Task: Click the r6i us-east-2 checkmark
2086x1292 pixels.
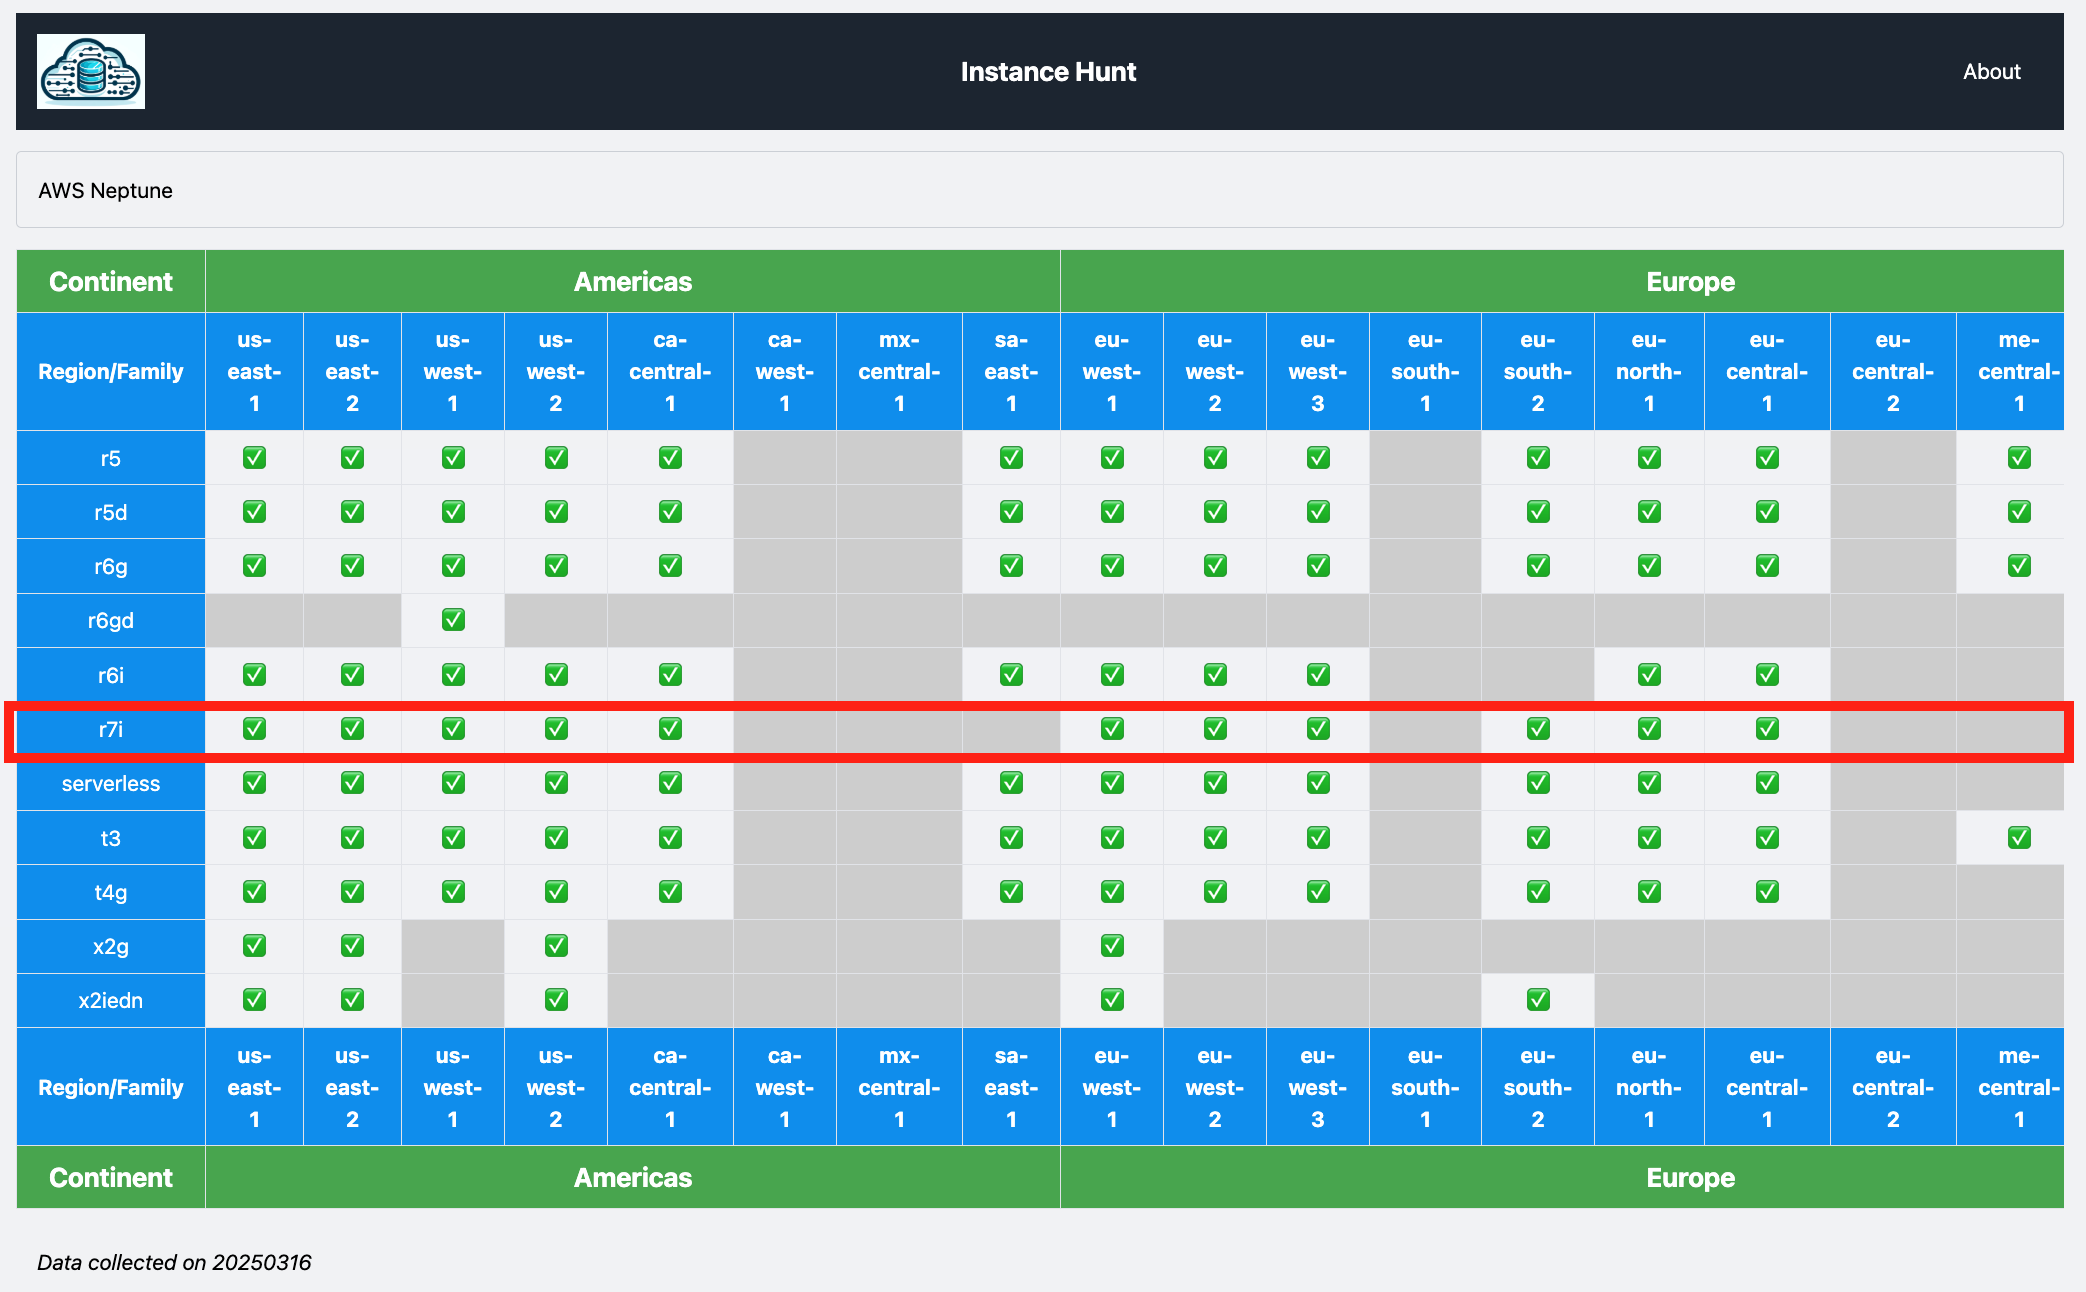Action: (x=352, y=675)
